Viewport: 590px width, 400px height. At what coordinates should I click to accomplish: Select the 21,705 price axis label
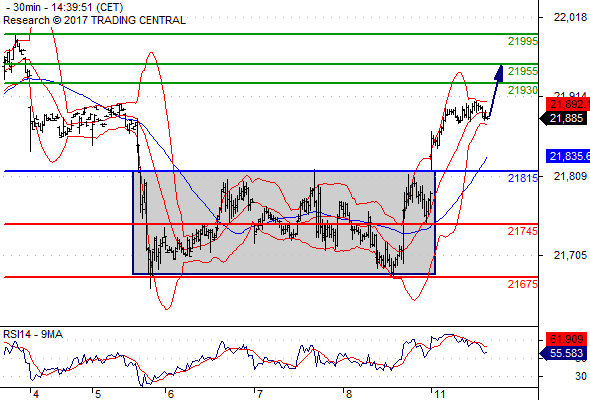570,256
